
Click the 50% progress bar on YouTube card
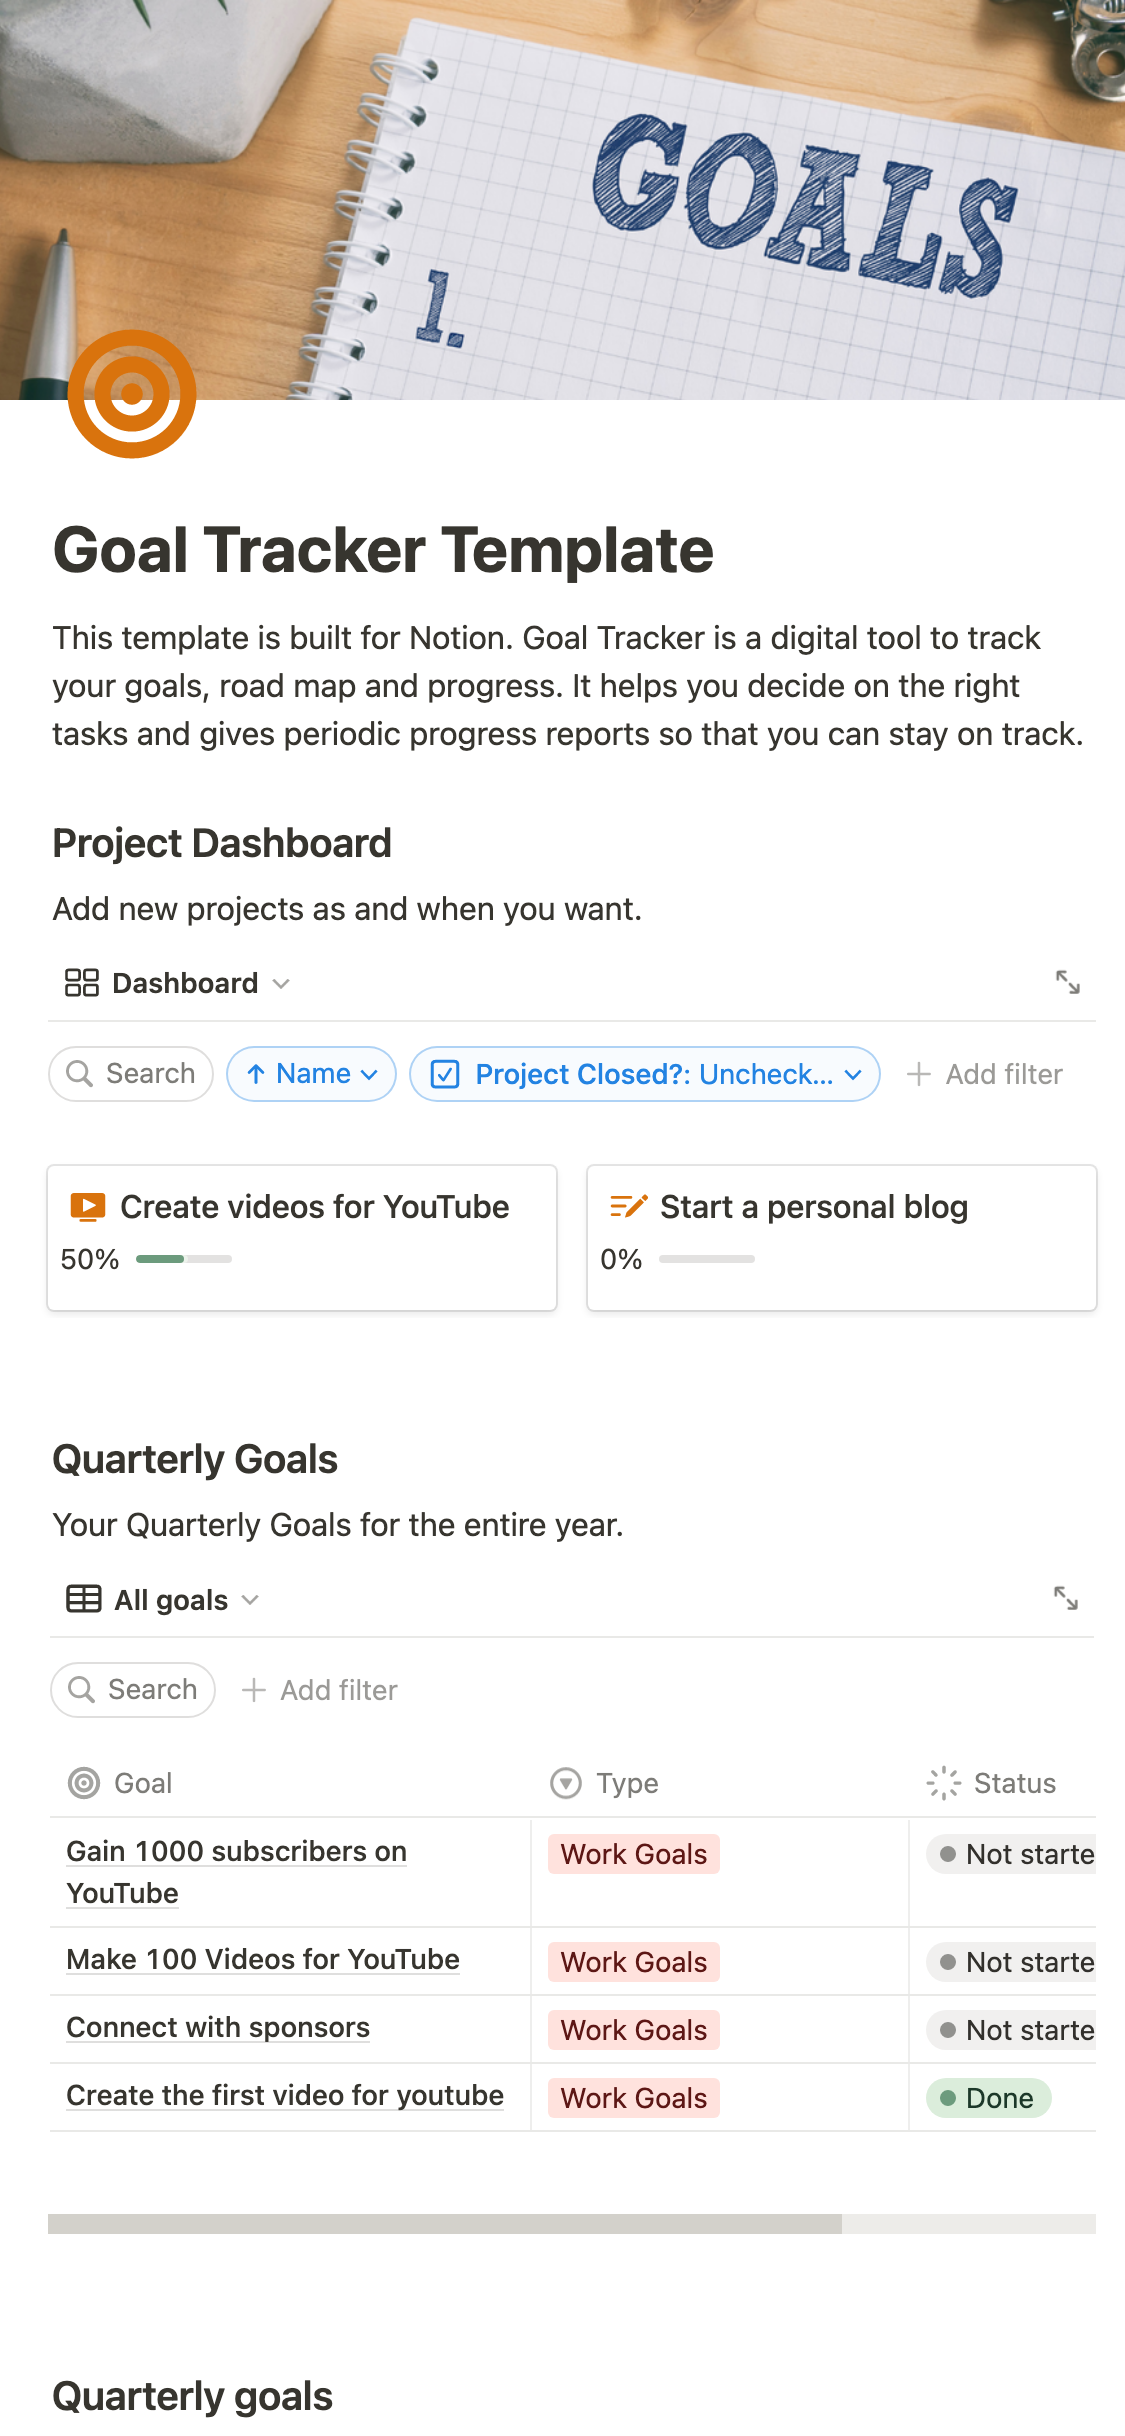tap(184, 1259)
